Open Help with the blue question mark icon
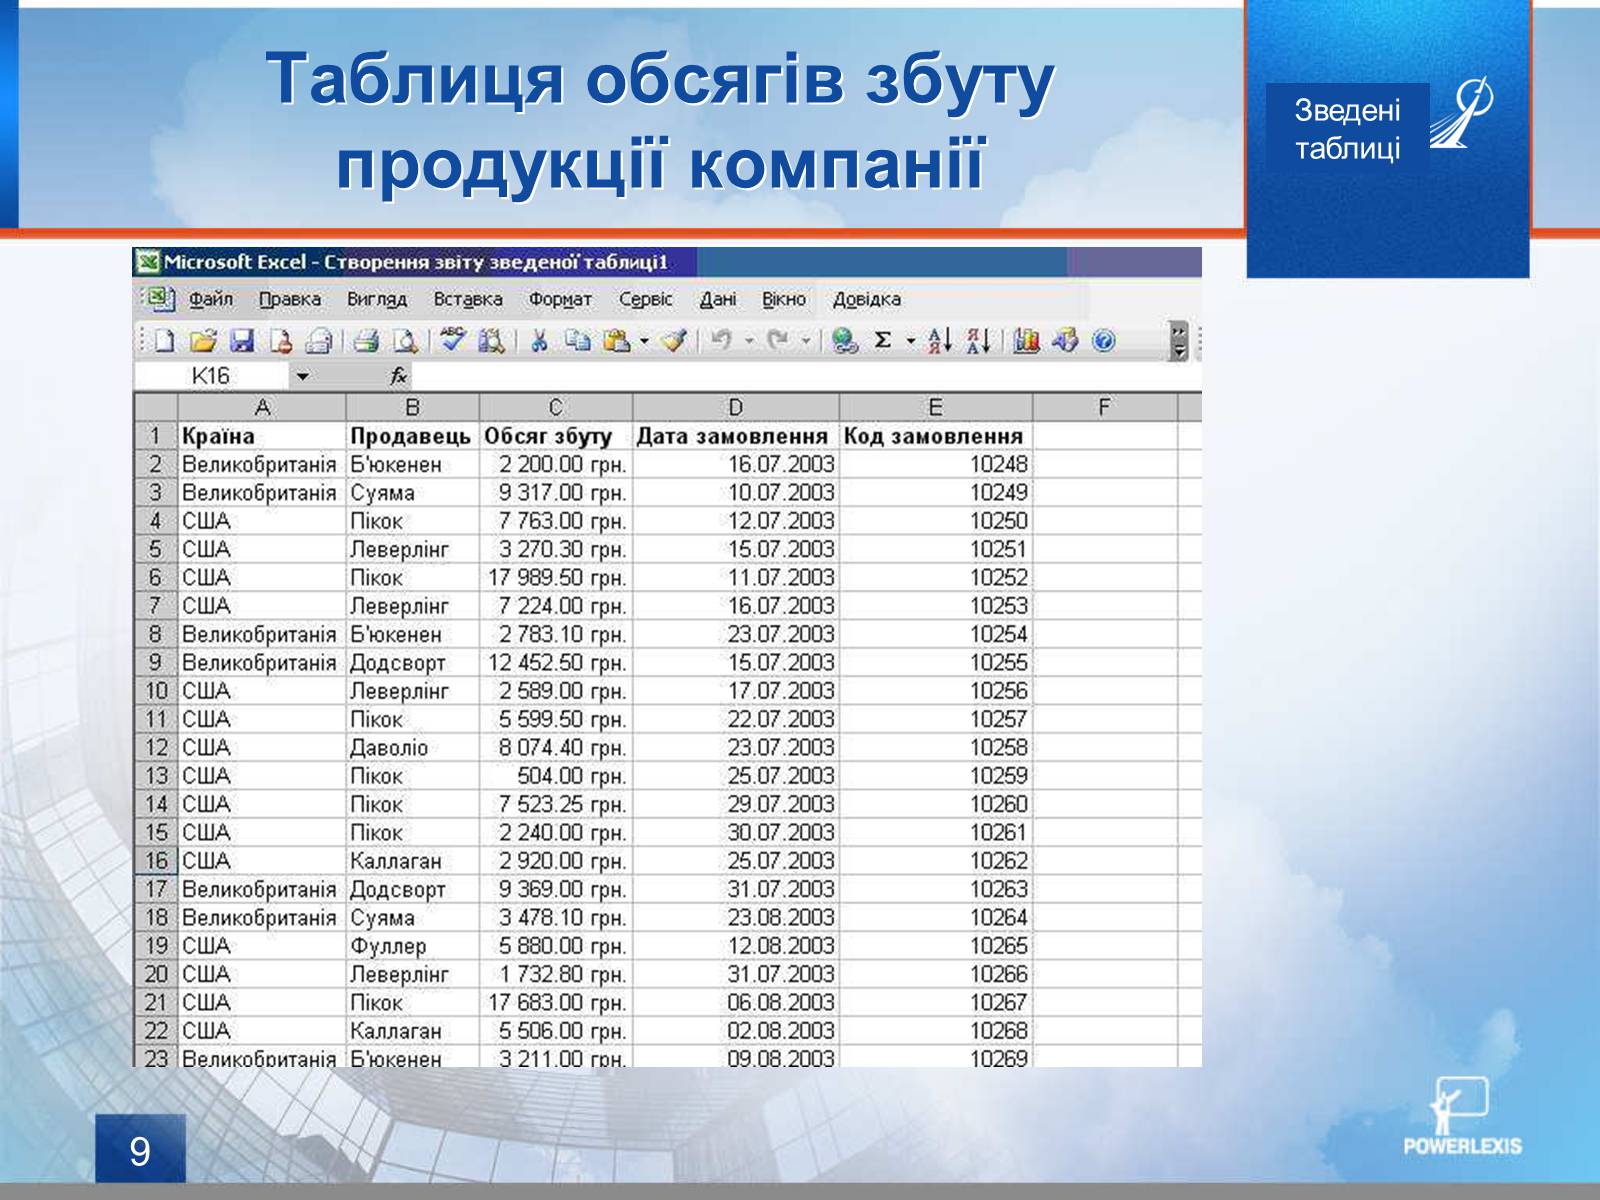 [x=1103, y=342]
